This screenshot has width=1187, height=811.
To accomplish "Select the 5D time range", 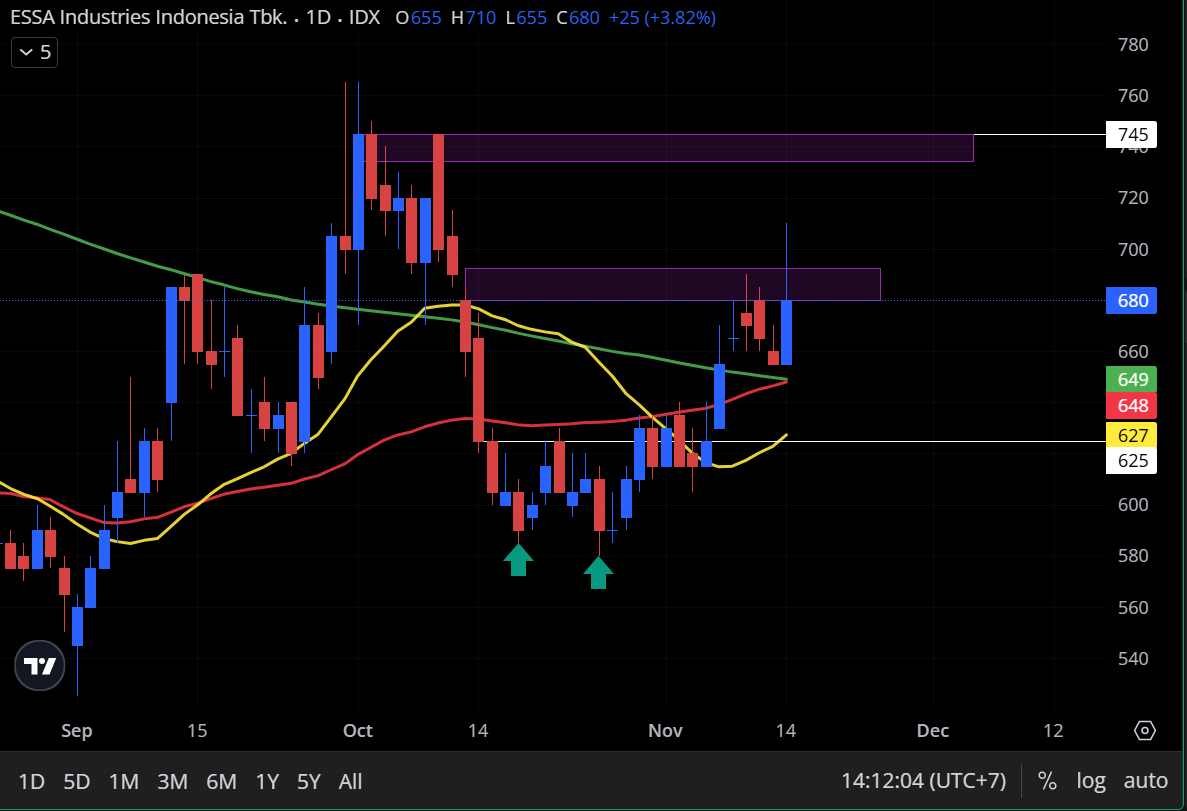I will pos(76,781).
